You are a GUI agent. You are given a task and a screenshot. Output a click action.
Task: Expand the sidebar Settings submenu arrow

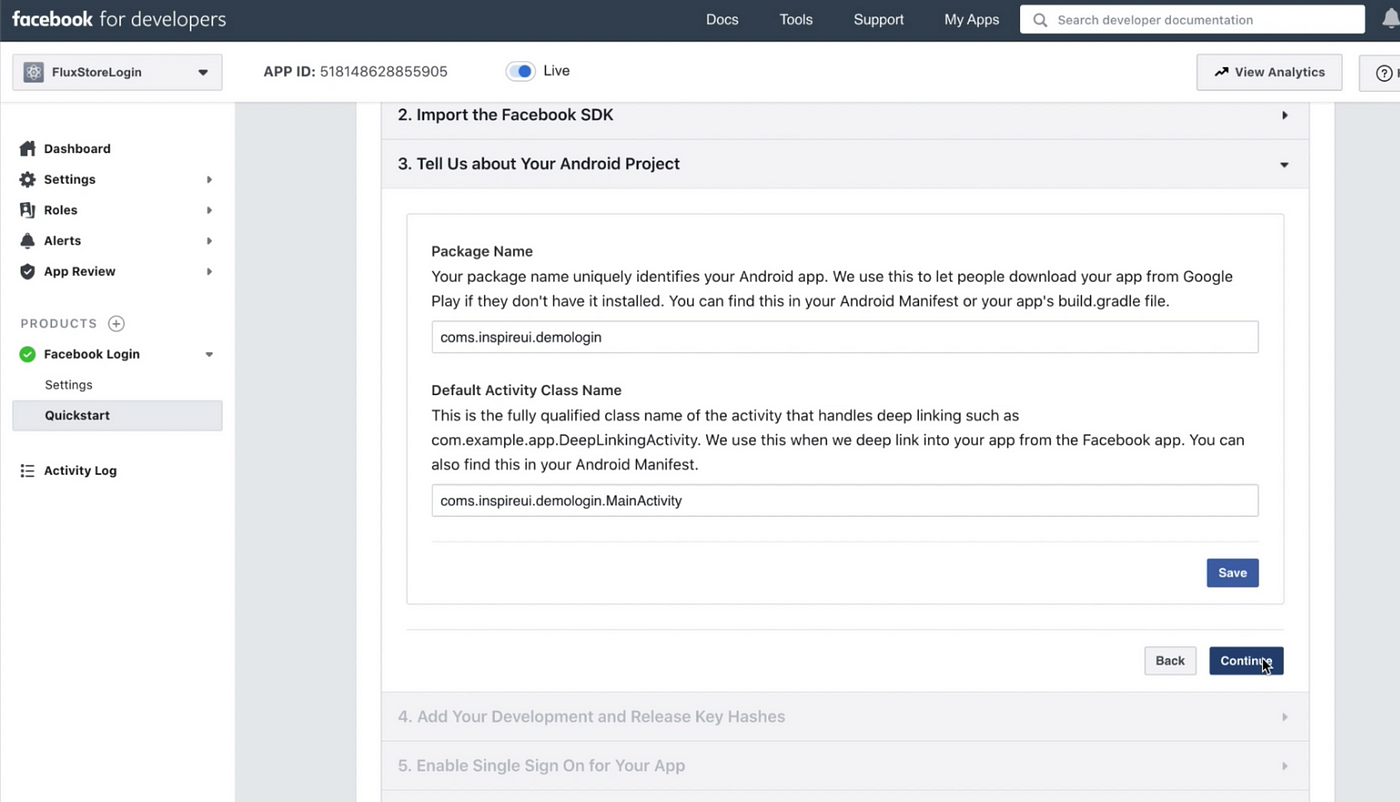(209, 180)
